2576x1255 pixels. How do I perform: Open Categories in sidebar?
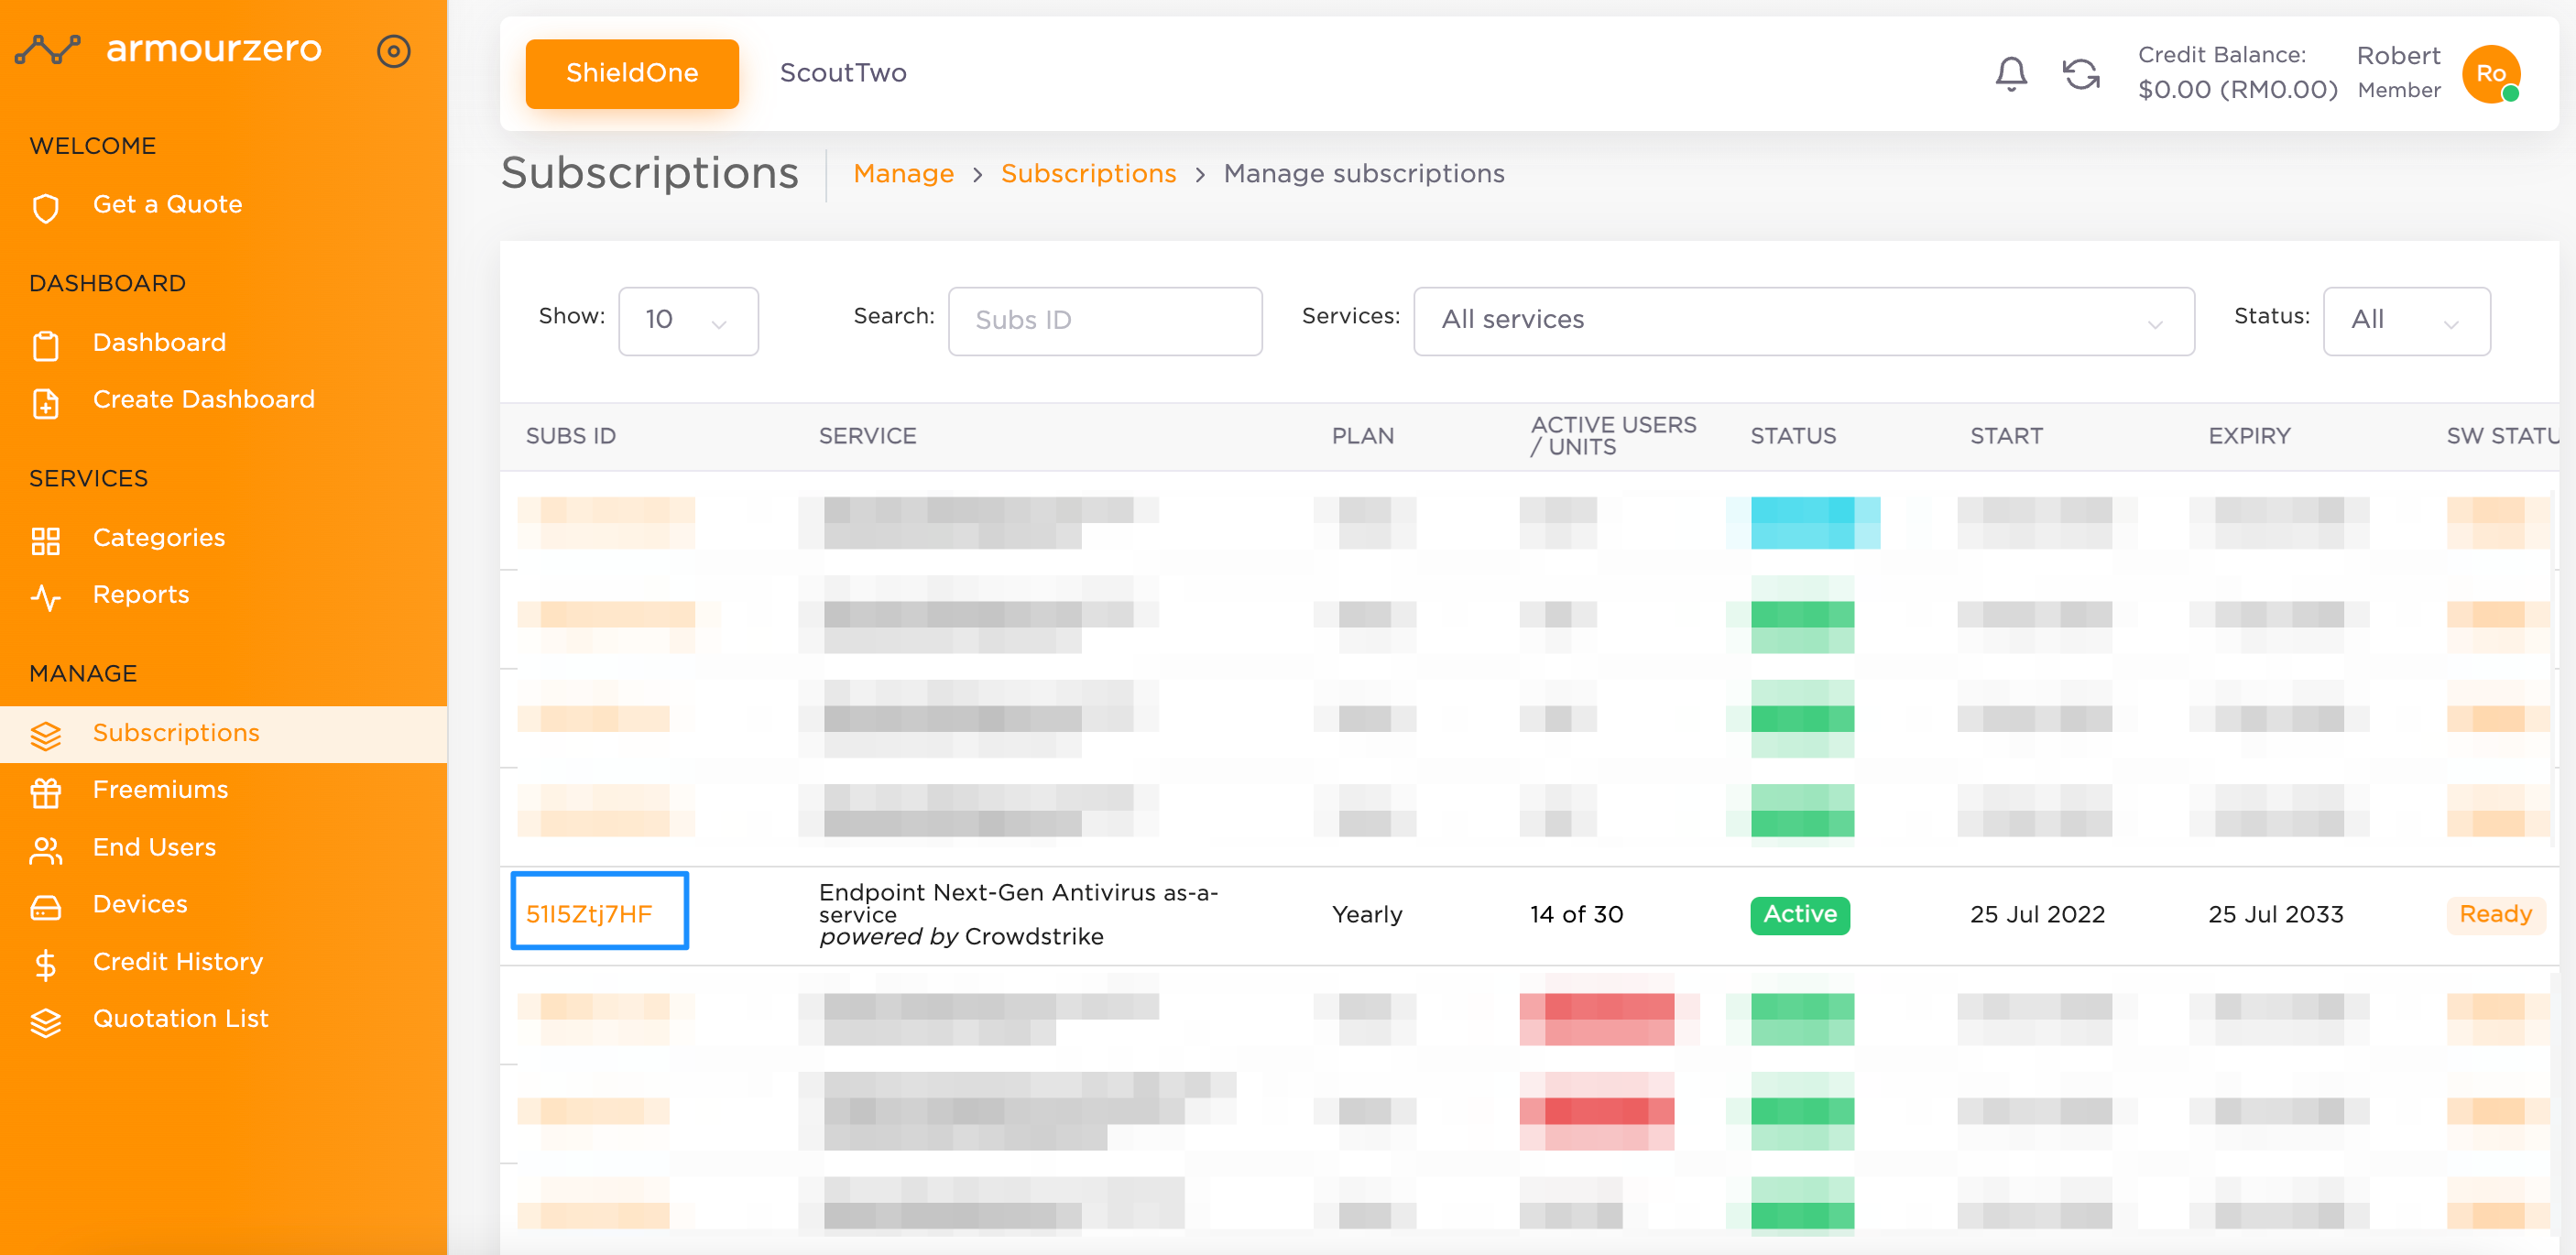click(159, 537)
